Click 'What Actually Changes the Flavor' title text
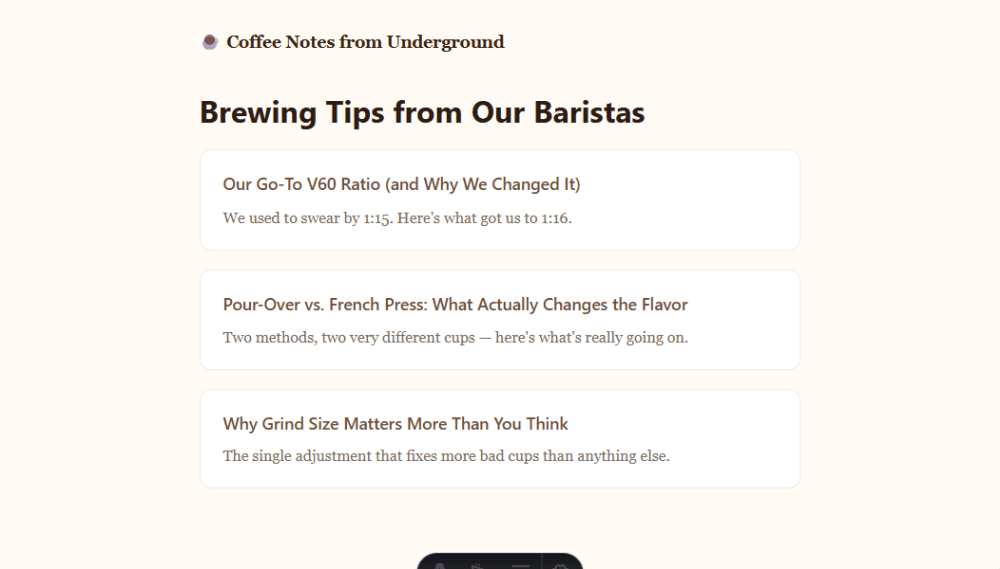The height and width of the screenshot is (569, 1000). 560,304
